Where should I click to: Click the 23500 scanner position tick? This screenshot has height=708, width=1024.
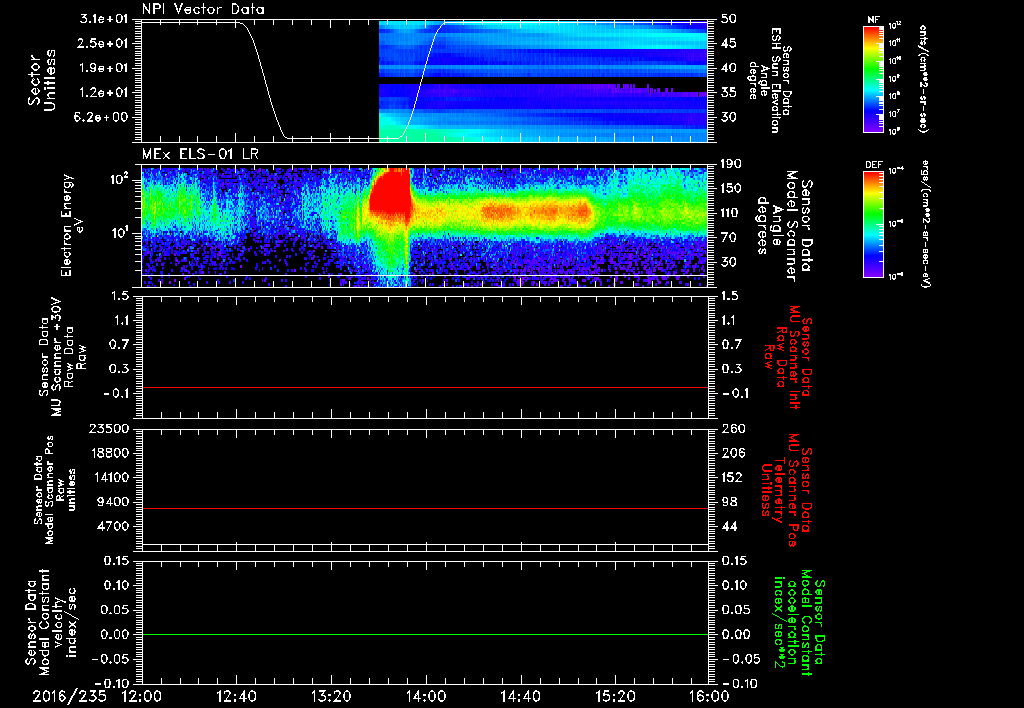click(108, 428)
